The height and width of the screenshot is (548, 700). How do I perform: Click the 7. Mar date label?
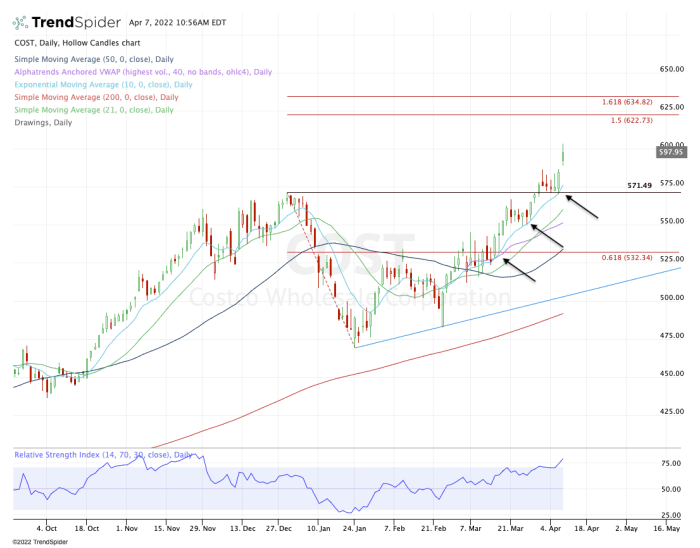471,528
